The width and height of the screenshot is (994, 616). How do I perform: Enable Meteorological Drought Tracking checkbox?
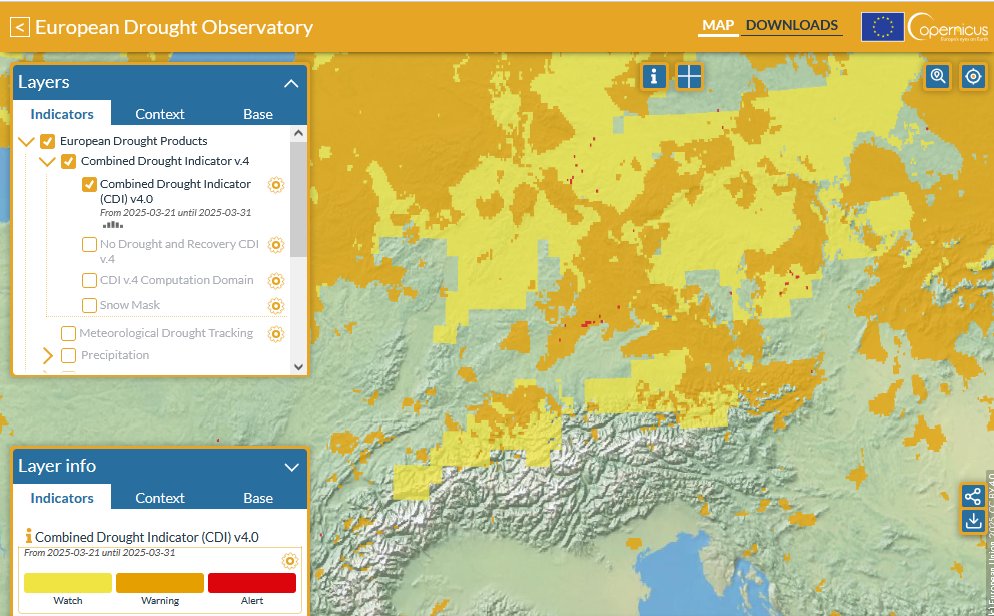[68, 333]
